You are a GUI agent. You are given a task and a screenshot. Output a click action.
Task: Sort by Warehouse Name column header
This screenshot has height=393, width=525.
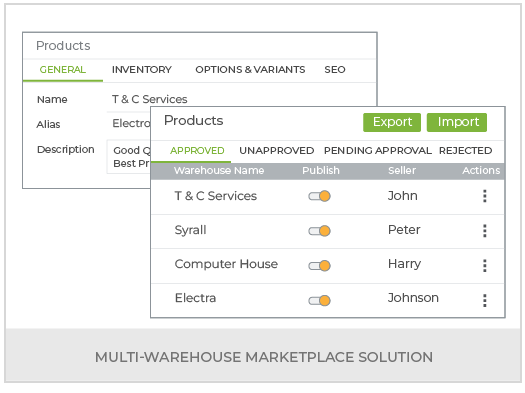(219, 171)
